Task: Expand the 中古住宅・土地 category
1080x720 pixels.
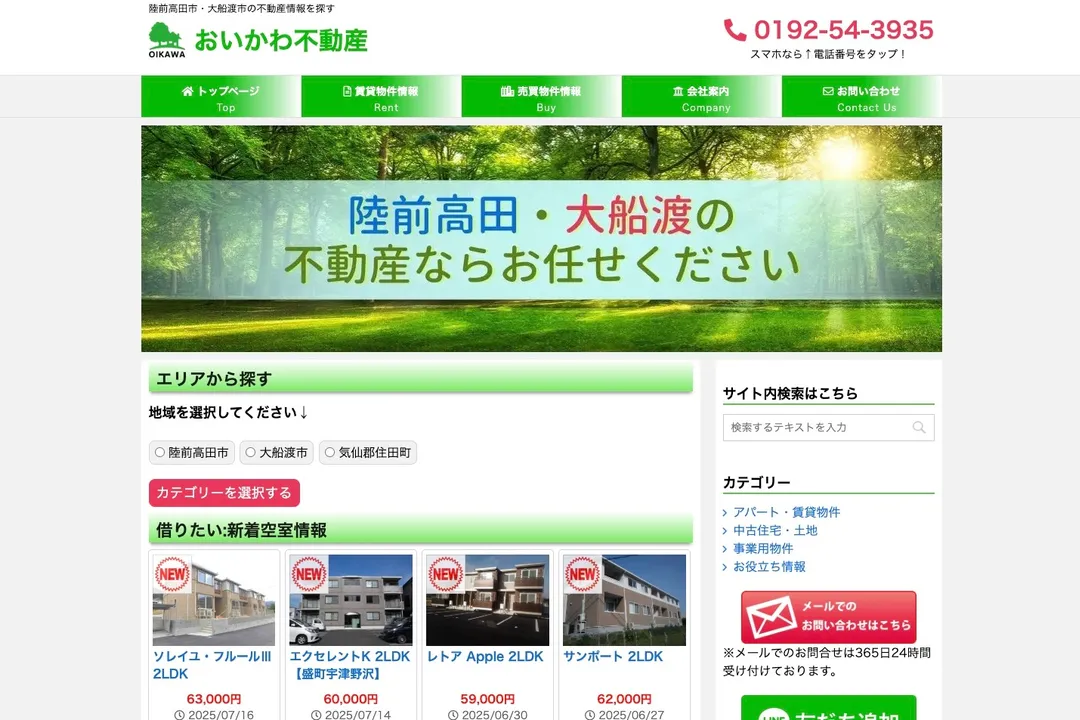Action: 775,530
